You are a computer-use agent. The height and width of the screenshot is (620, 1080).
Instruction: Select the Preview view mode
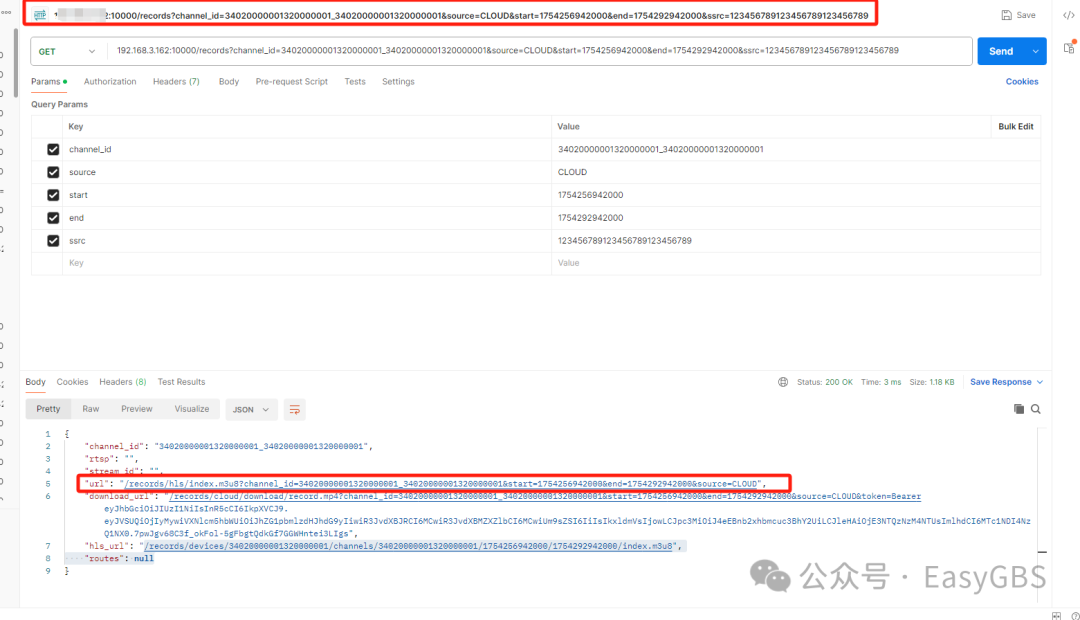[136, 409]
